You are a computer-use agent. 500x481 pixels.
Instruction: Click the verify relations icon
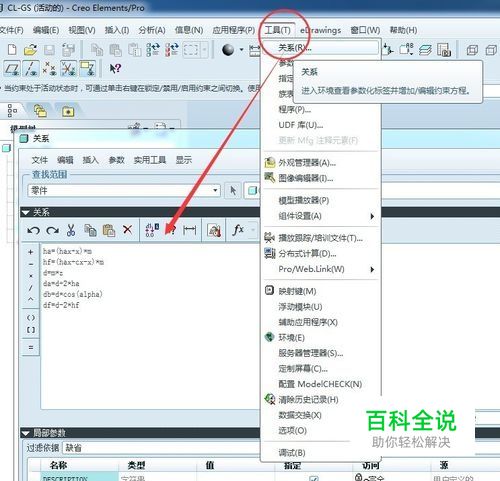[x=214, y=230]
